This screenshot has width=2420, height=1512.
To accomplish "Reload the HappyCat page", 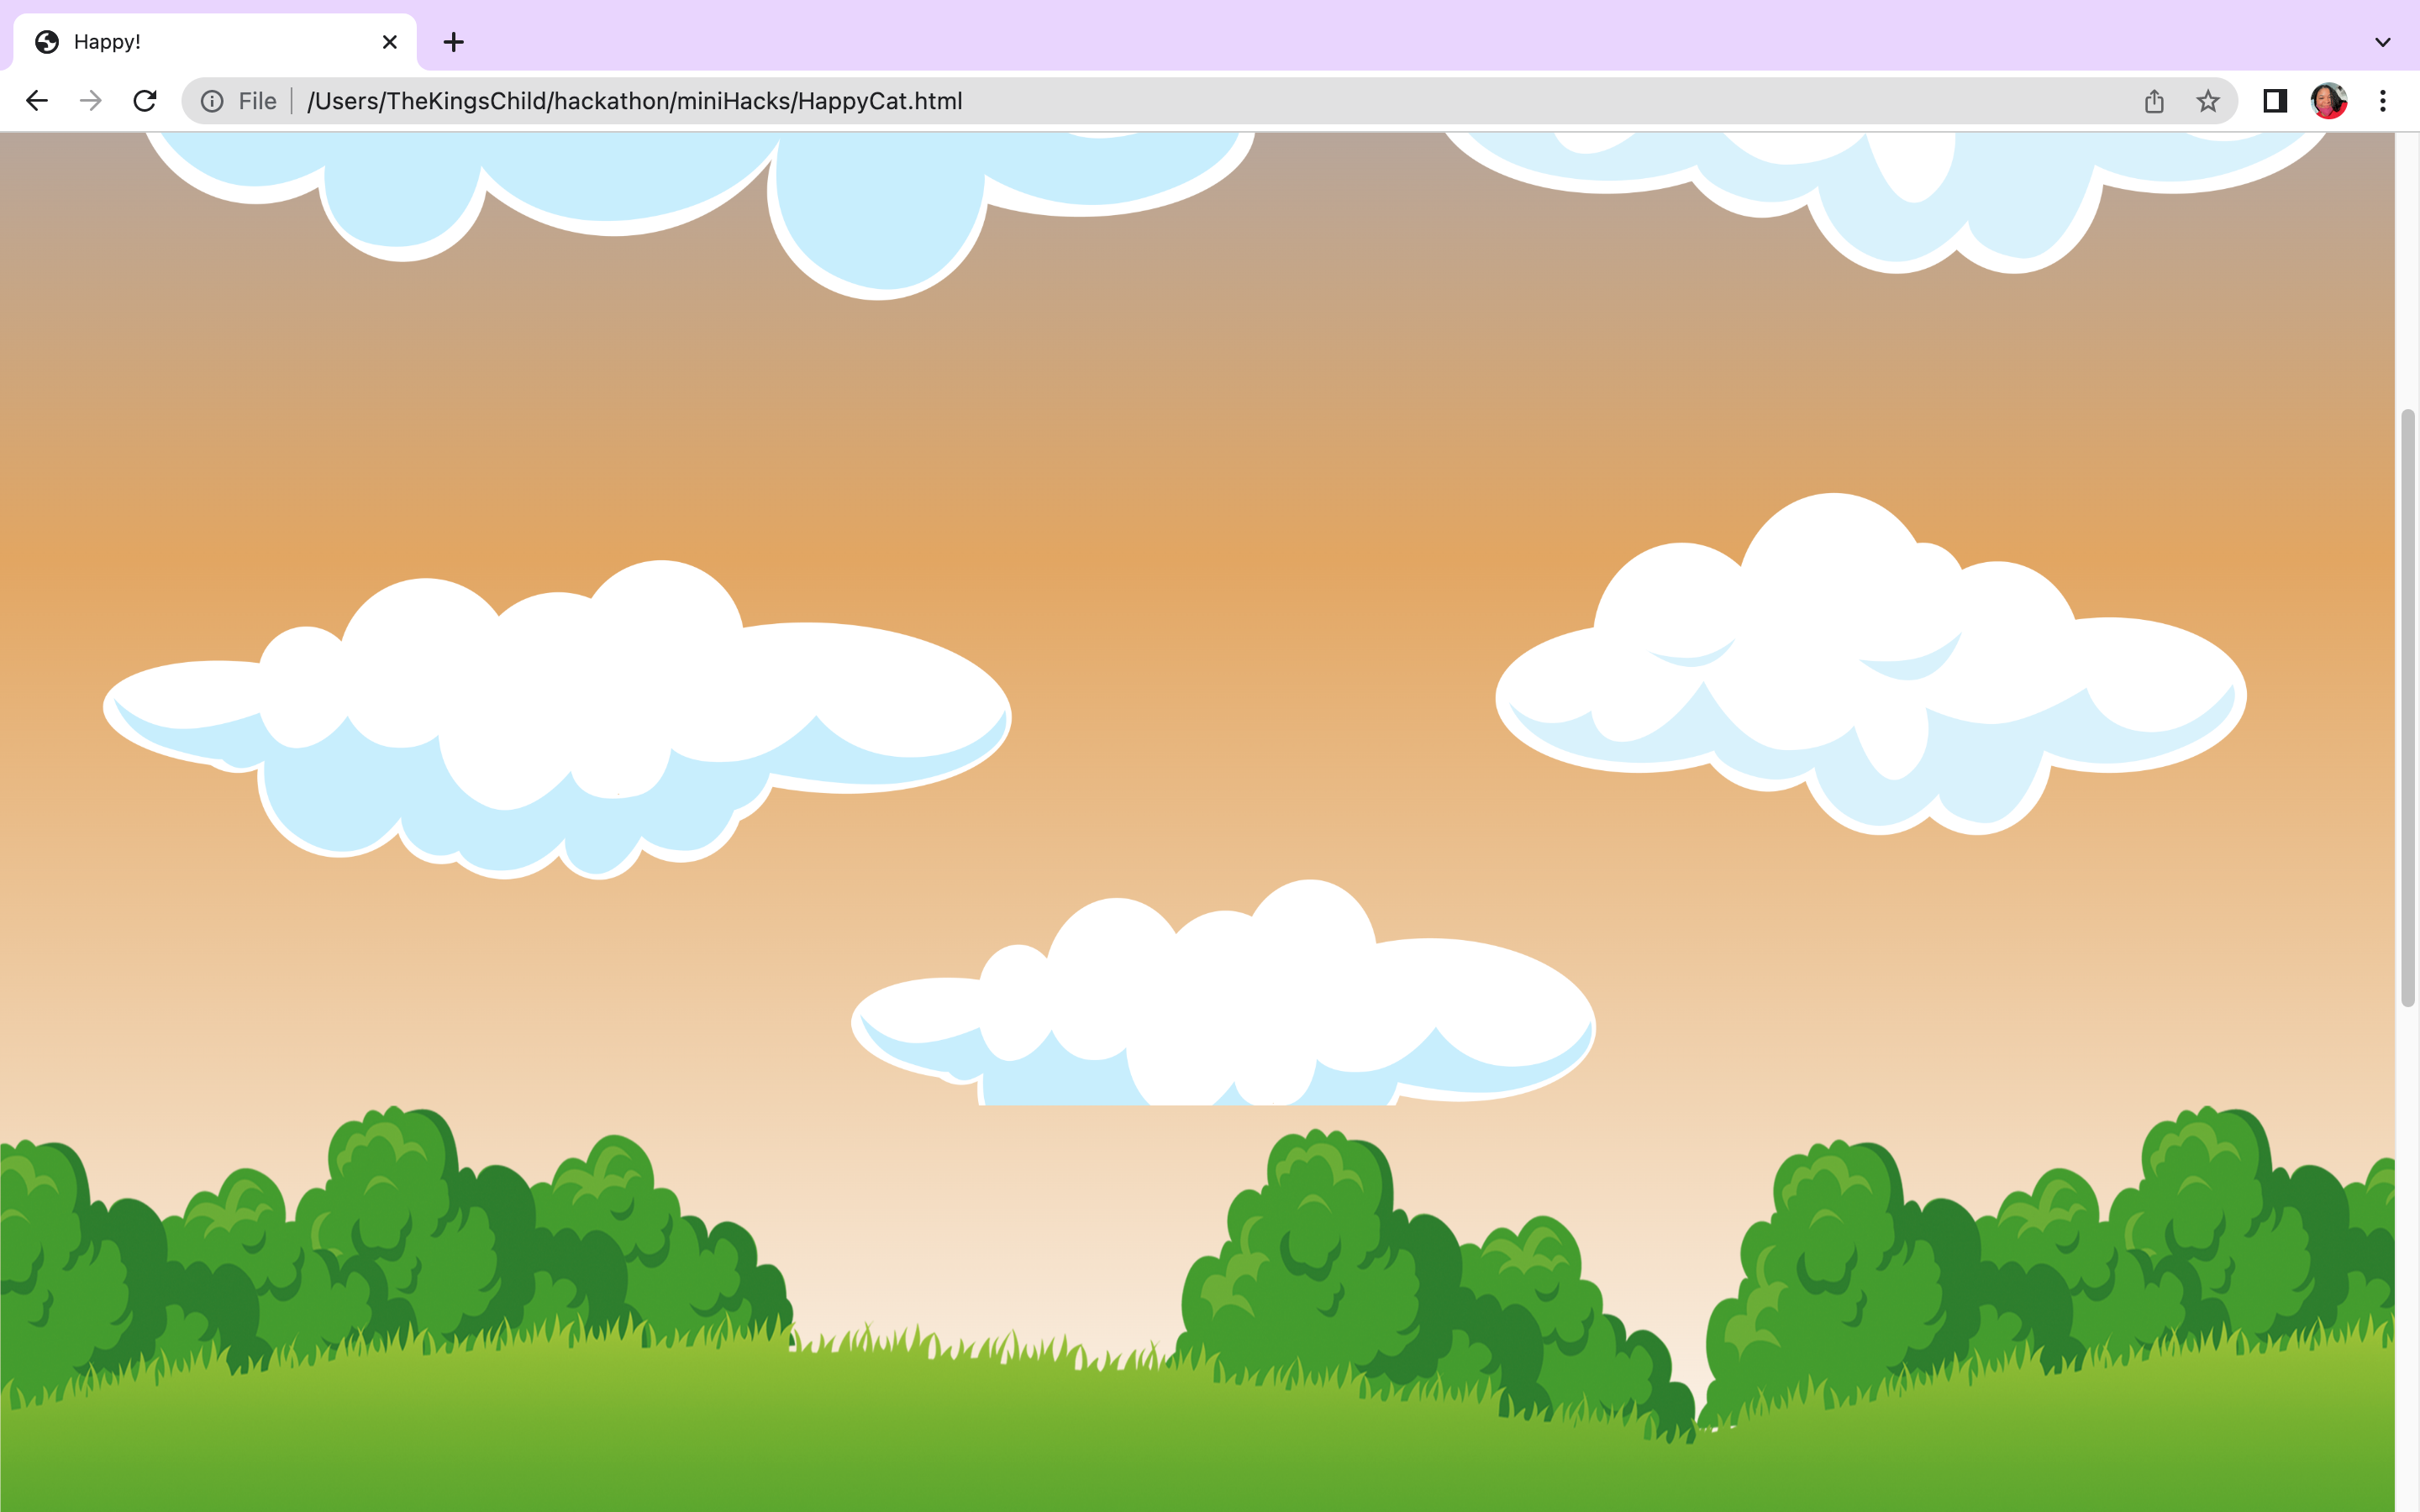I will (x=145, y=101).
